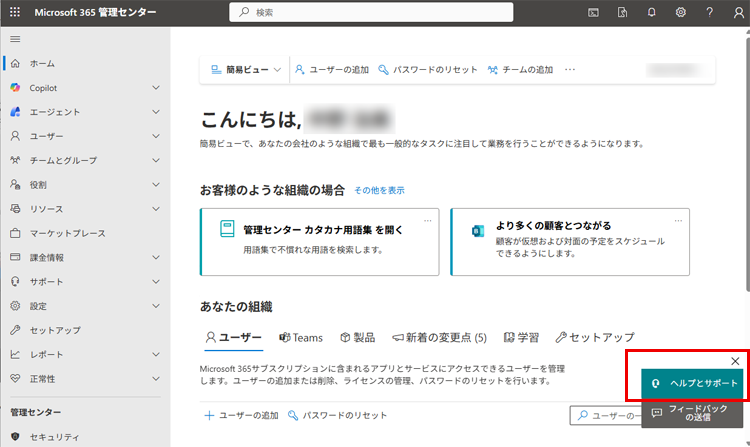The width and height of the screenshot is (750, 447).
Task: Close the help and feedback popup
Action: (735, 361)
